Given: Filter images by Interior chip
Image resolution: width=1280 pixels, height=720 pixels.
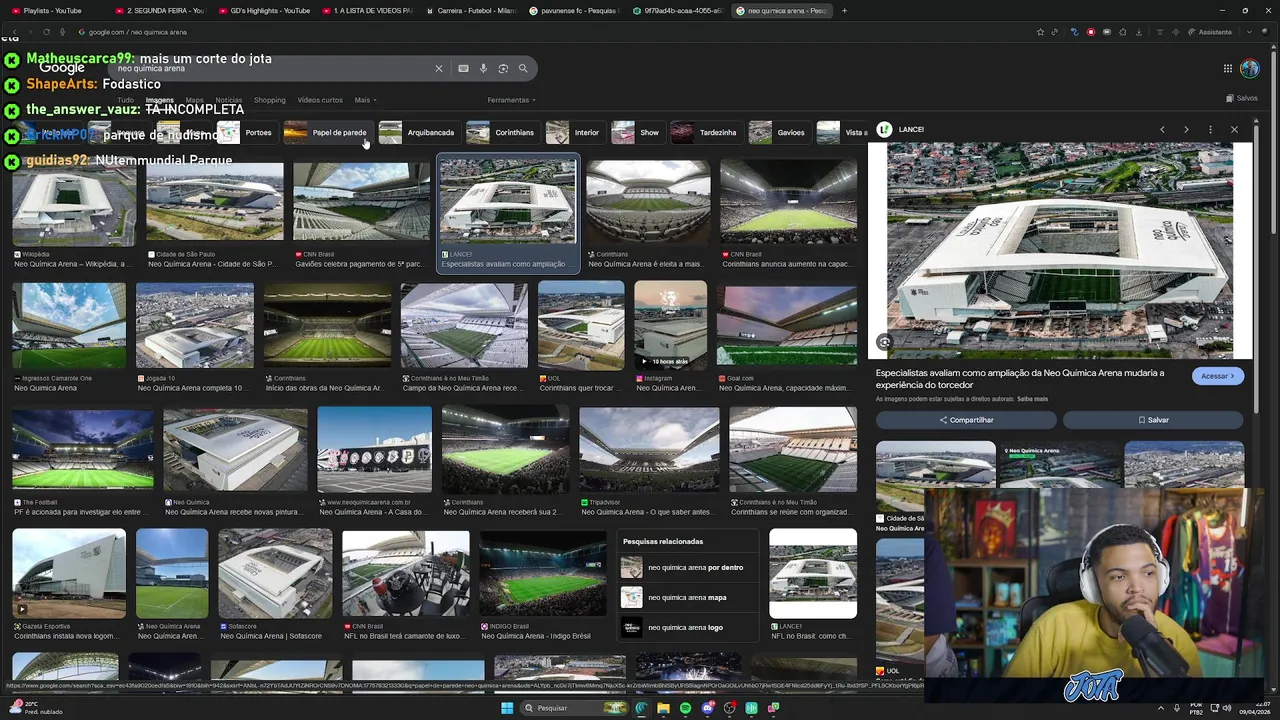Looking at the screenshot, I should click(574, 132).
